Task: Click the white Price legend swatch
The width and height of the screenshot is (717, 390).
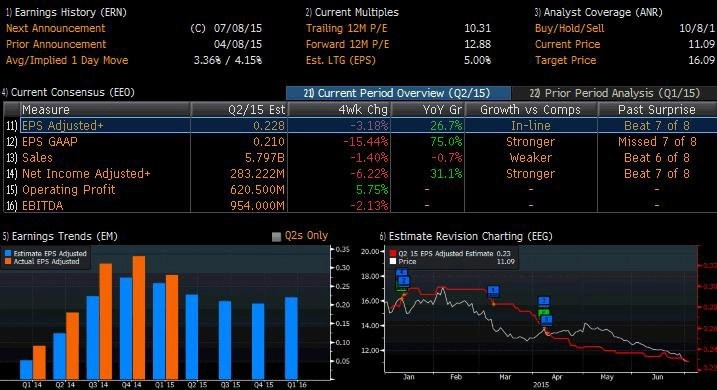Action: pos(393,262)
